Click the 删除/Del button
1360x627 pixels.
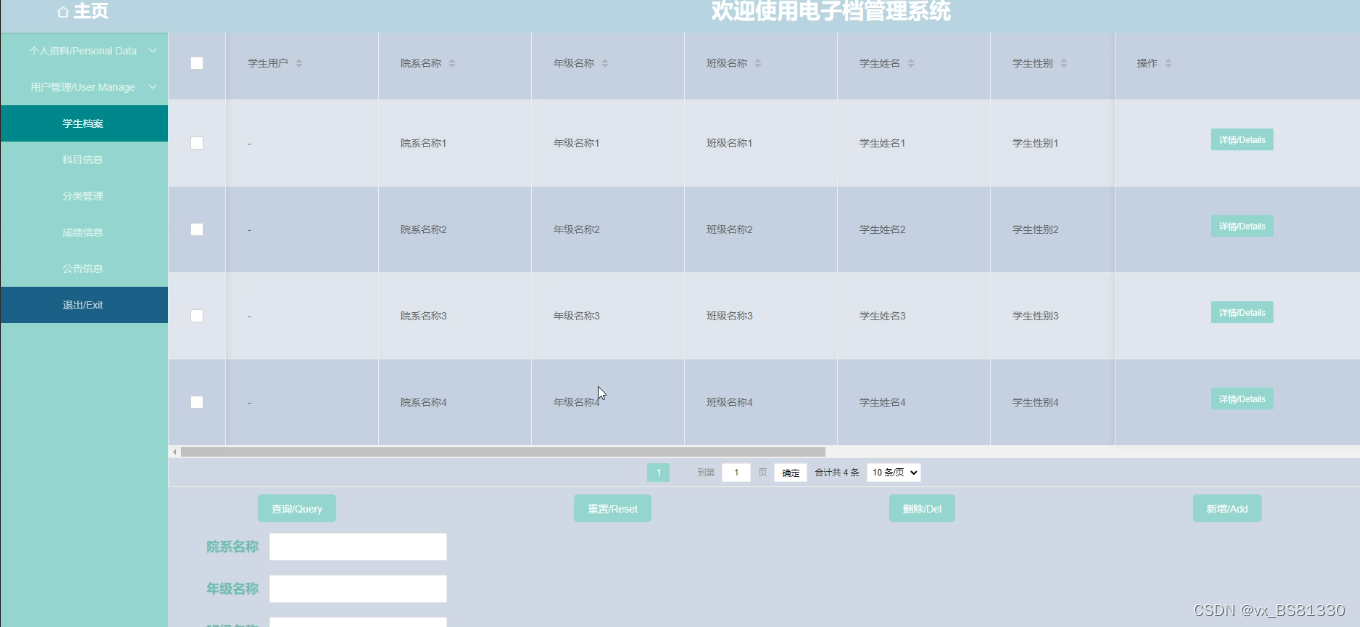tap(922, 508)
